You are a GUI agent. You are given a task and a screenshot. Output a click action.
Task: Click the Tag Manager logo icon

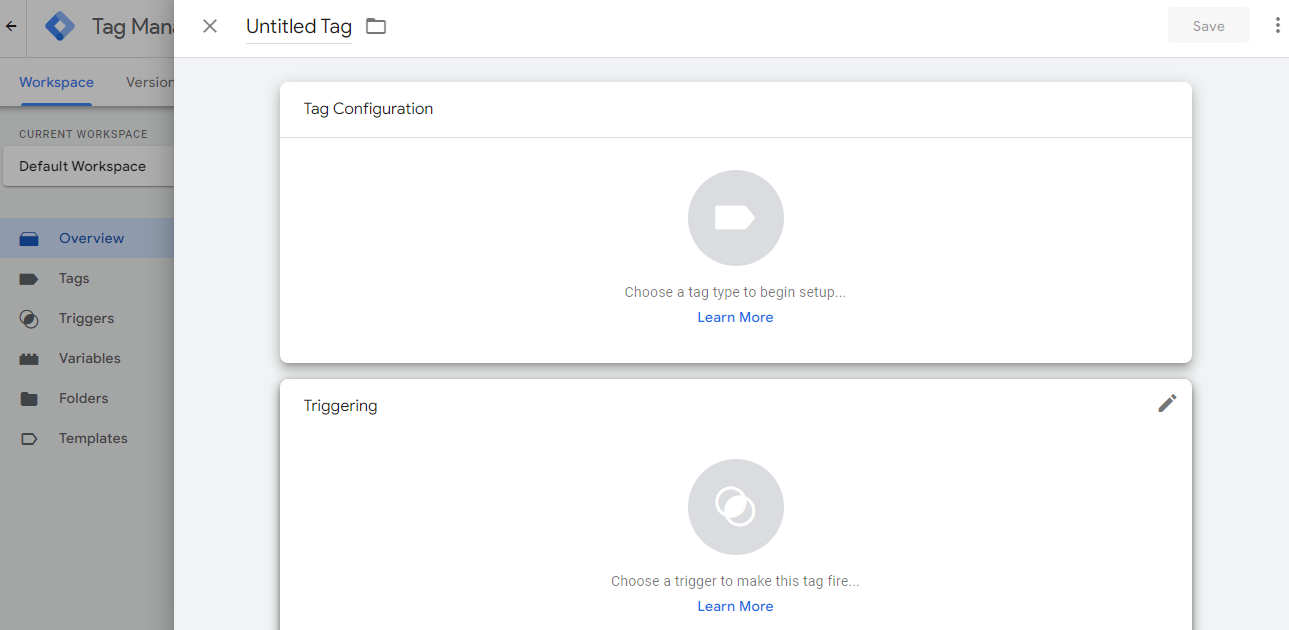coord(60,26)
